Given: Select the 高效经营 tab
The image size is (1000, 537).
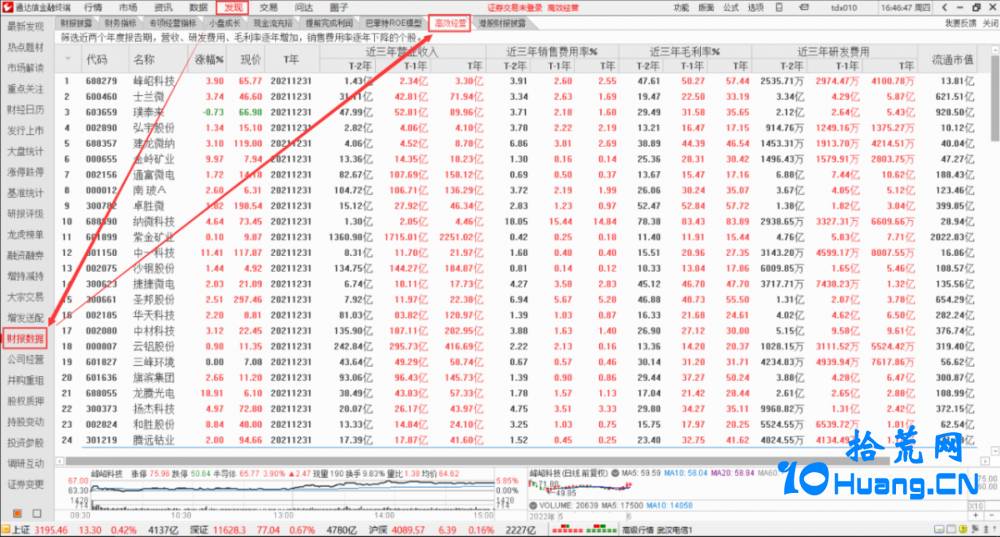Looking at the screenshot, I should pos(450,24).
